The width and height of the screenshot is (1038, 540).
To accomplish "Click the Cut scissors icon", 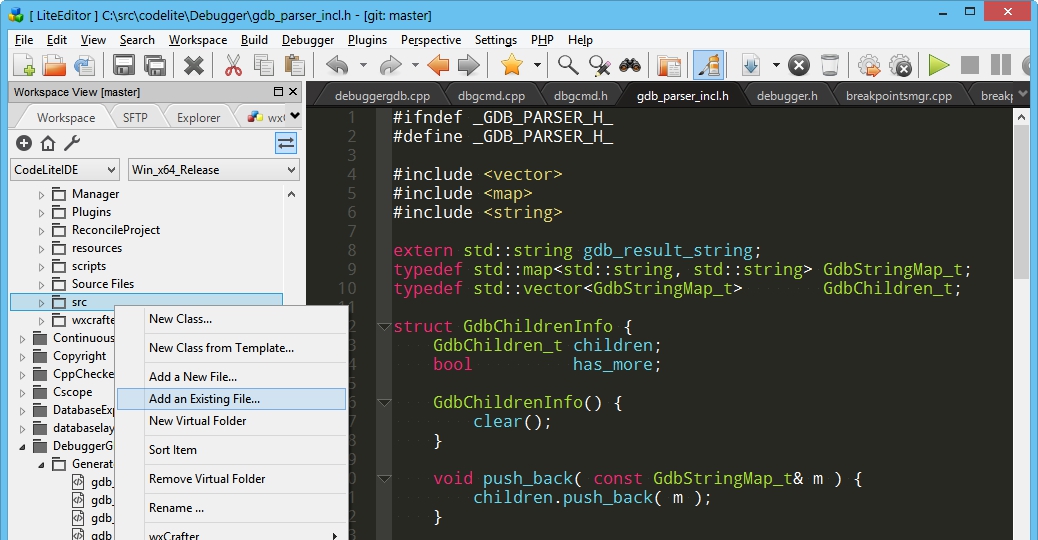I will click(232, 66).
